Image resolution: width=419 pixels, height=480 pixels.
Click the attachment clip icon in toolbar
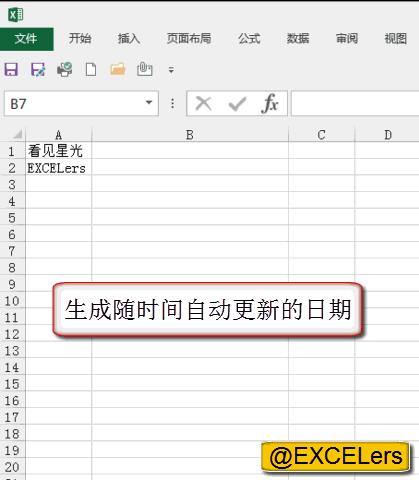[x=145, y=69]
